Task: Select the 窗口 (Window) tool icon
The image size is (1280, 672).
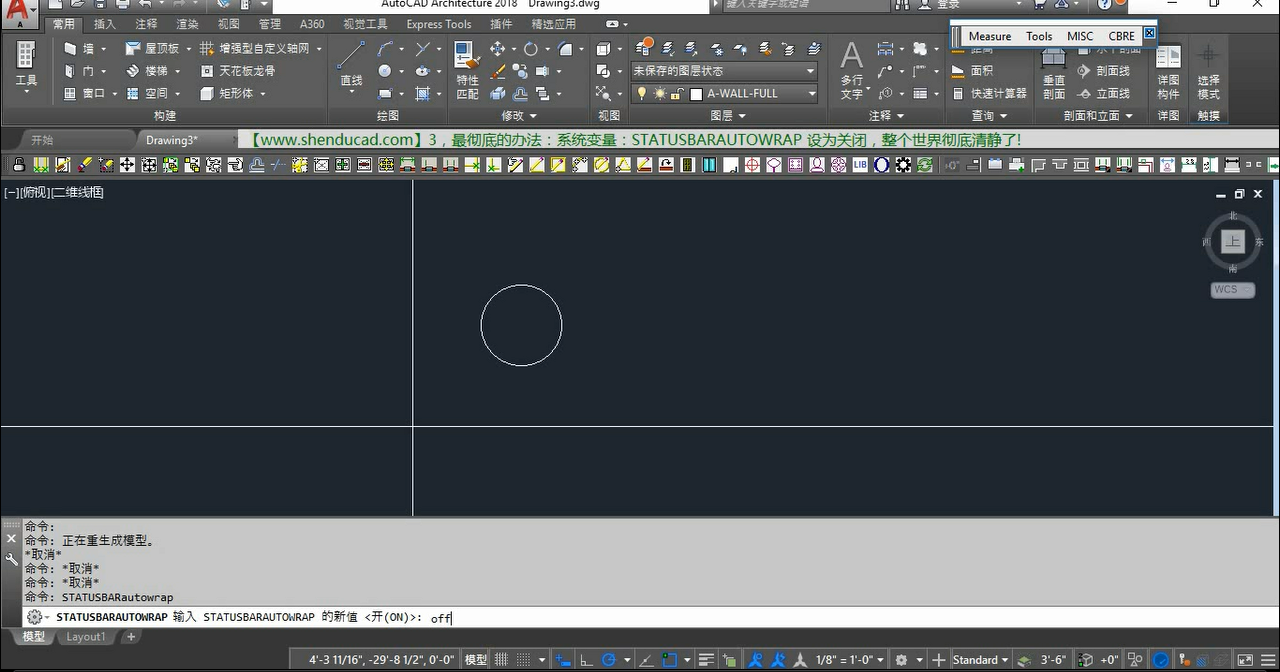Action: (x=70, y=93)
